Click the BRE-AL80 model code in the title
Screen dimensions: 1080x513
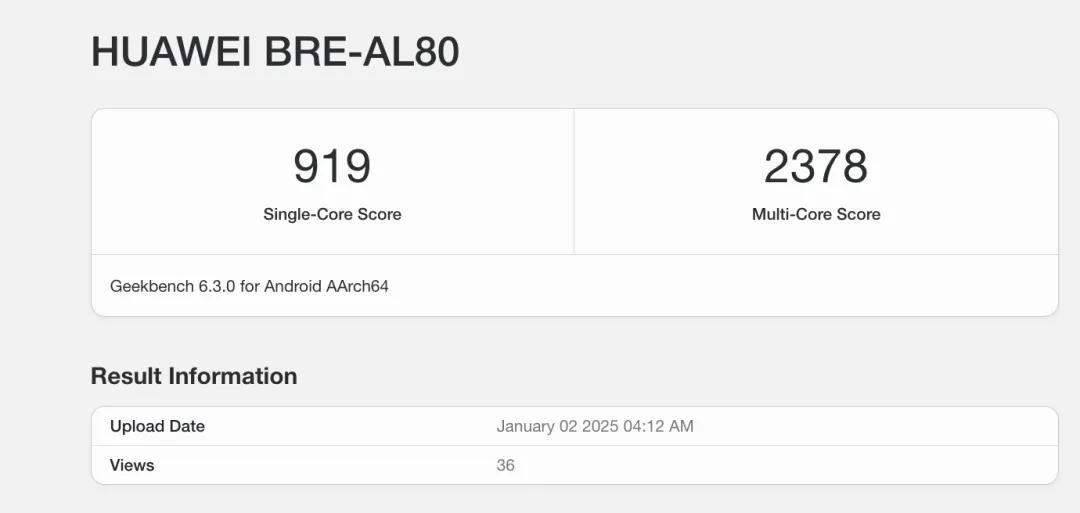(x=362, y=52)
